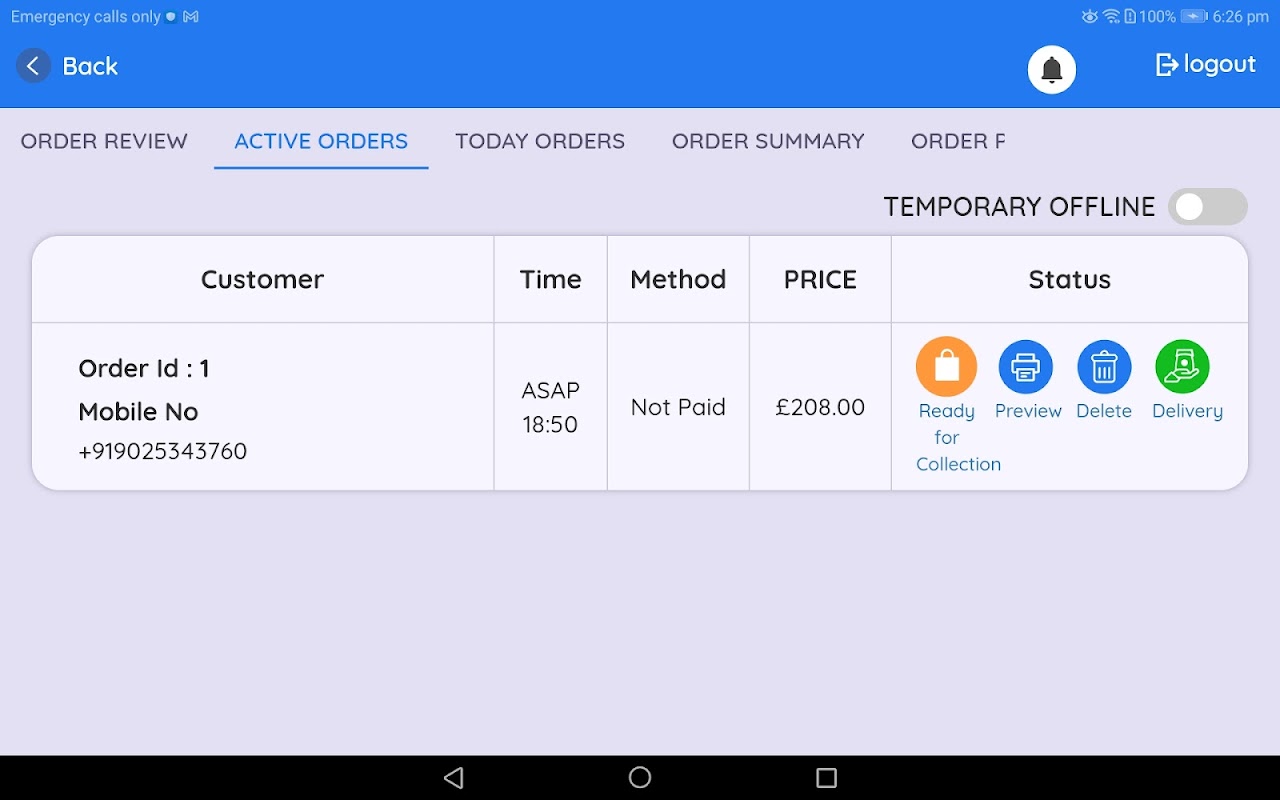1280x800 pixels.
Task: Tap the green Delivery icon
Action: (x=1182, y=367)
